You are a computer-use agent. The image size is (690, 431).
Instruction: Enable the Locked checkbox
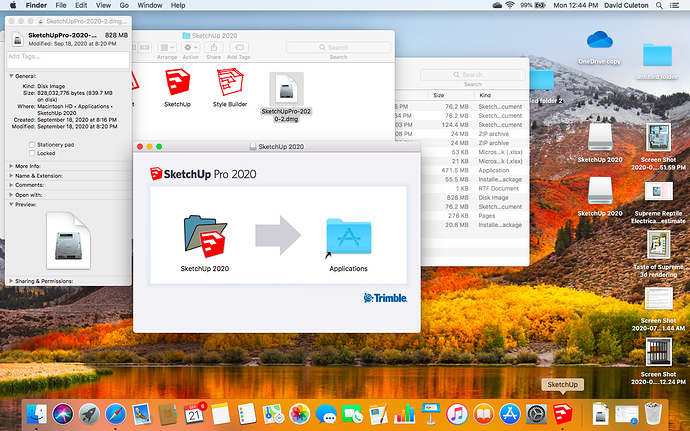click(32, 153)
